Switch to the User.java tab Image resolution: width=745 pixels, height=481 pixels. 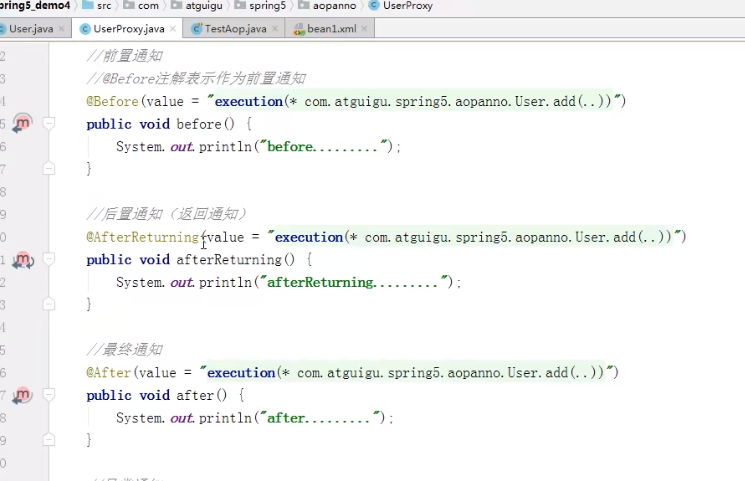click(31, 29)
